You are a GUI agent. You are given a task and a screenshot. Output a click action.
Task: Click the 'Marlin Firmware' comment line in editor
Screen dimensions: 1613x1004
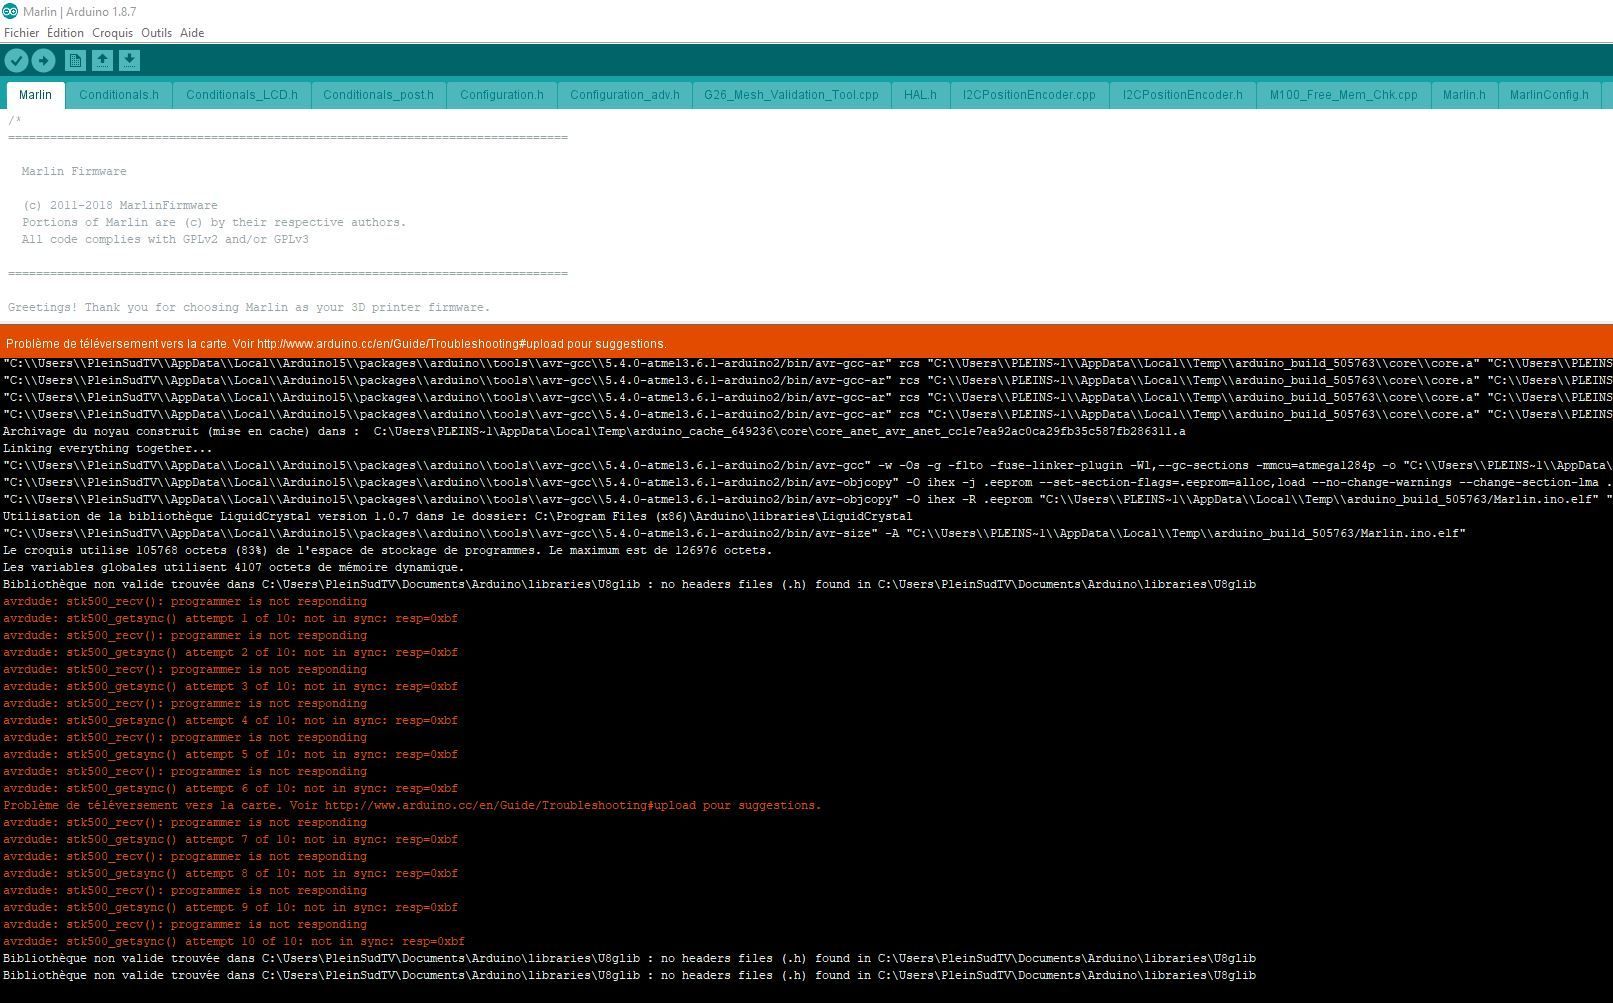[x=74, y=172]
